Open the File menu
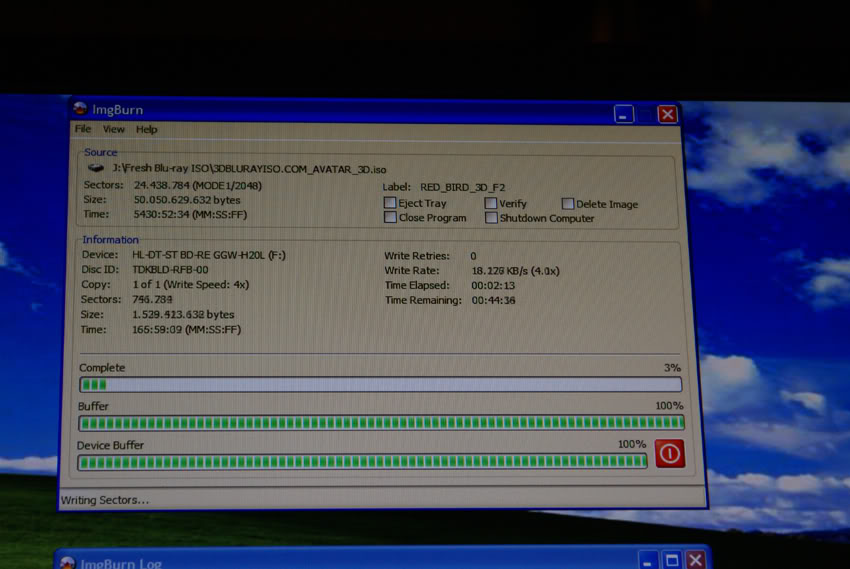The width and height of the screenshot is (850, 569). click(83, 129)
